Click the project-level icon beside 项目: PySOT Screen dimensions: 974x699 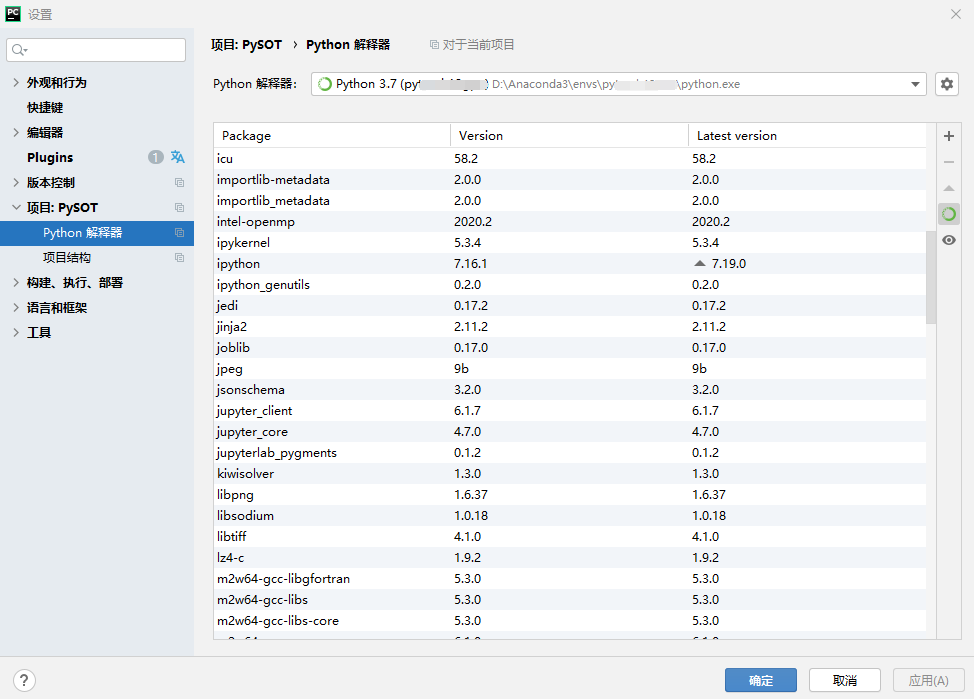pos(180,208)
